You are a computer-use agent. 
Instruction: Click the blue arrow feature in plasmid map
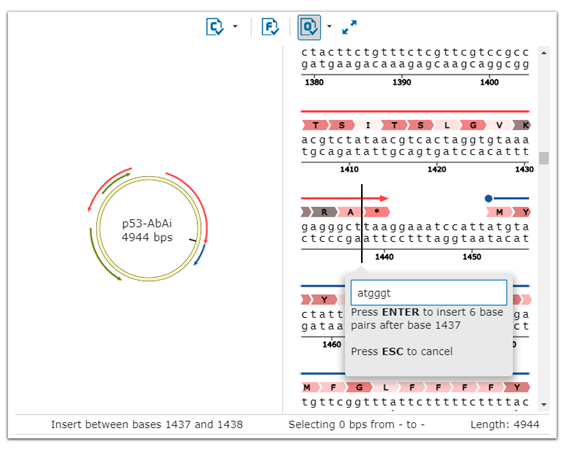[200, 255]
